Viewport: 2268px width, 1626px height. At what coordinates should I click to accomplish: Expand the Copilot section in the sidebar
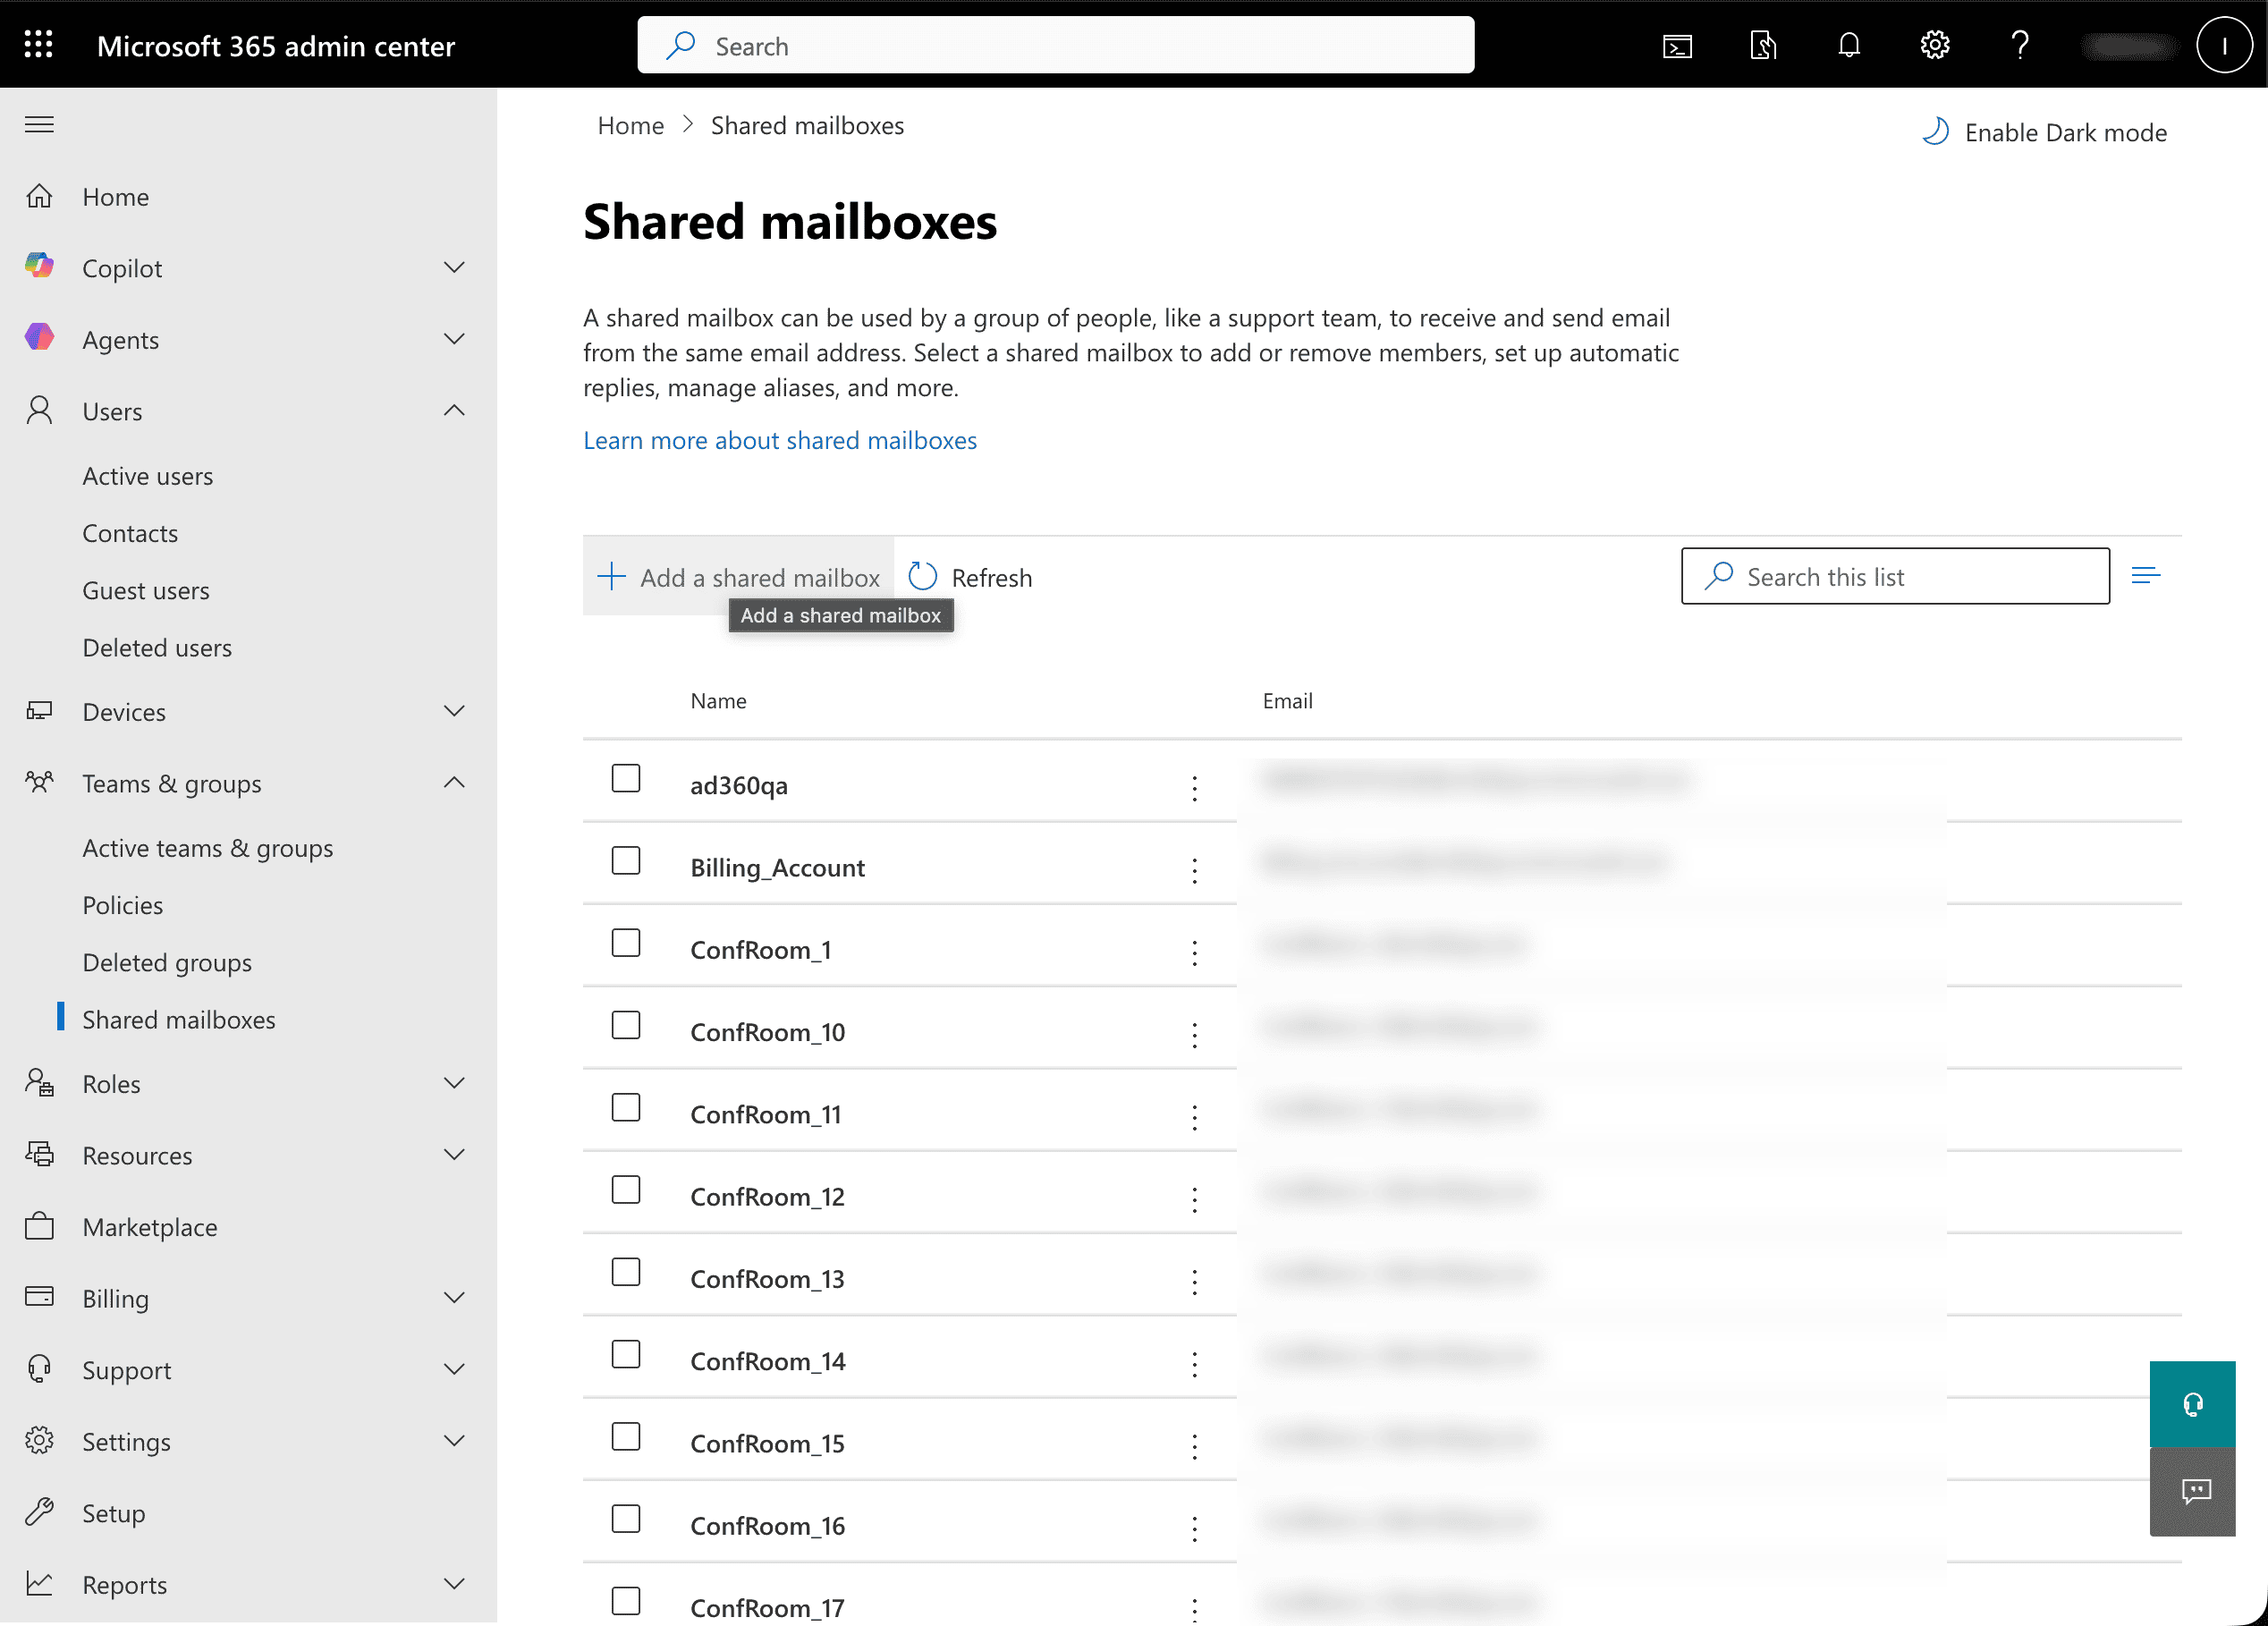[x=454, y=267]
